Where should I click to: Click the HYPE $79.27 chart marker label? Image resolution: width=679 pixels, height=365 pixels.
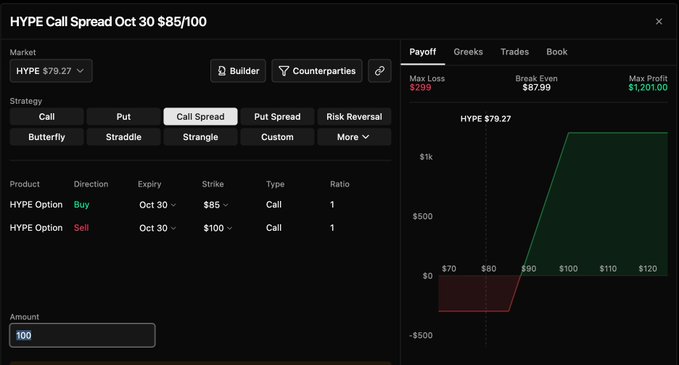(x=485, y=119)
